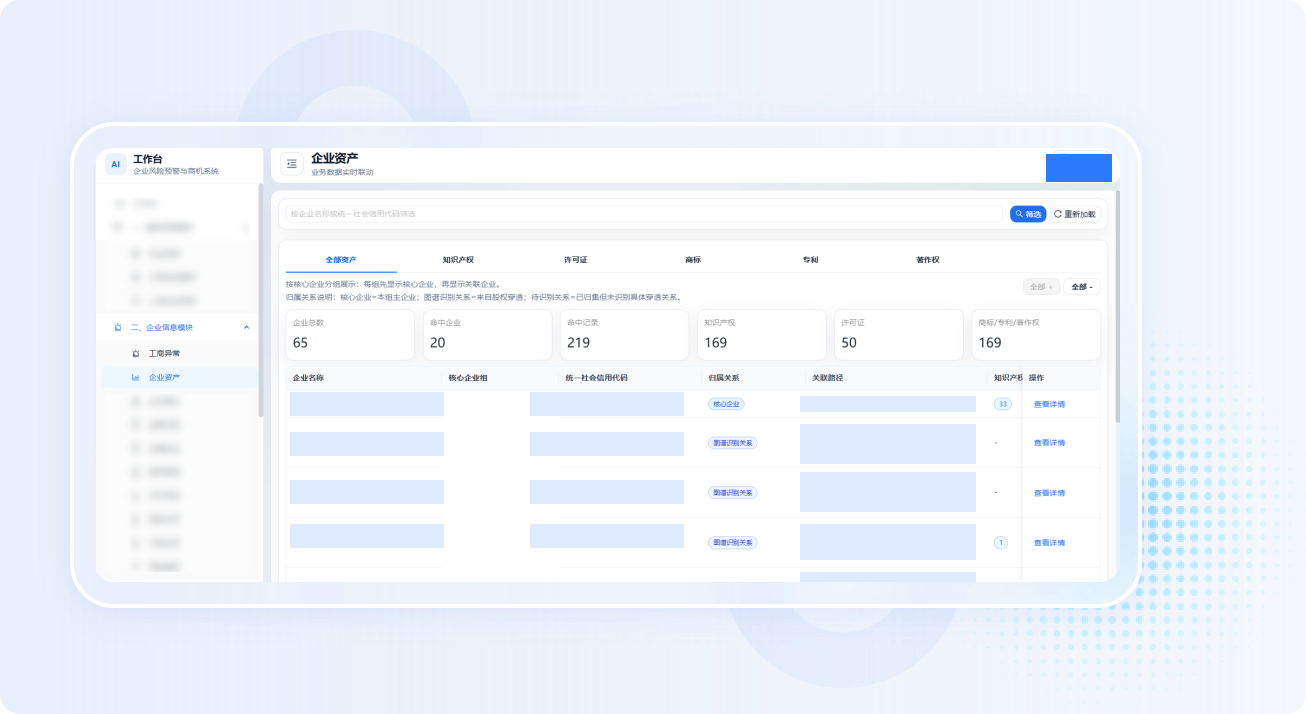Click the magnifier icon on 筛选 button

coord(1019,214)
